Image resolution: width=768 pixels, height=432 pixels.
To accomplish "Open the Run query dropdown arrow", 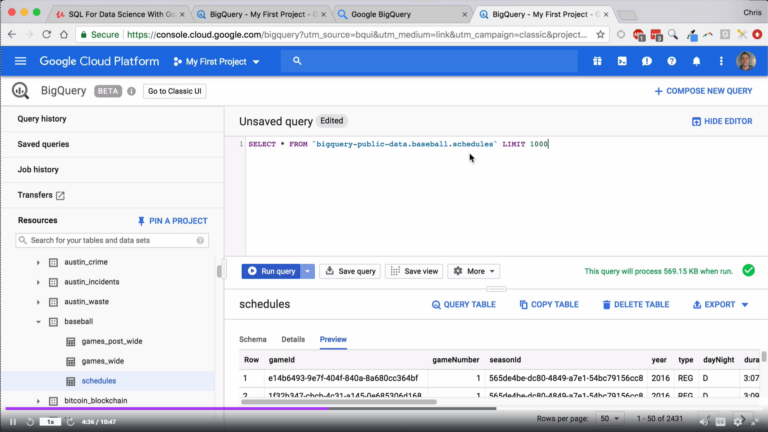I will pyautogui.click(x=308, y=271).
